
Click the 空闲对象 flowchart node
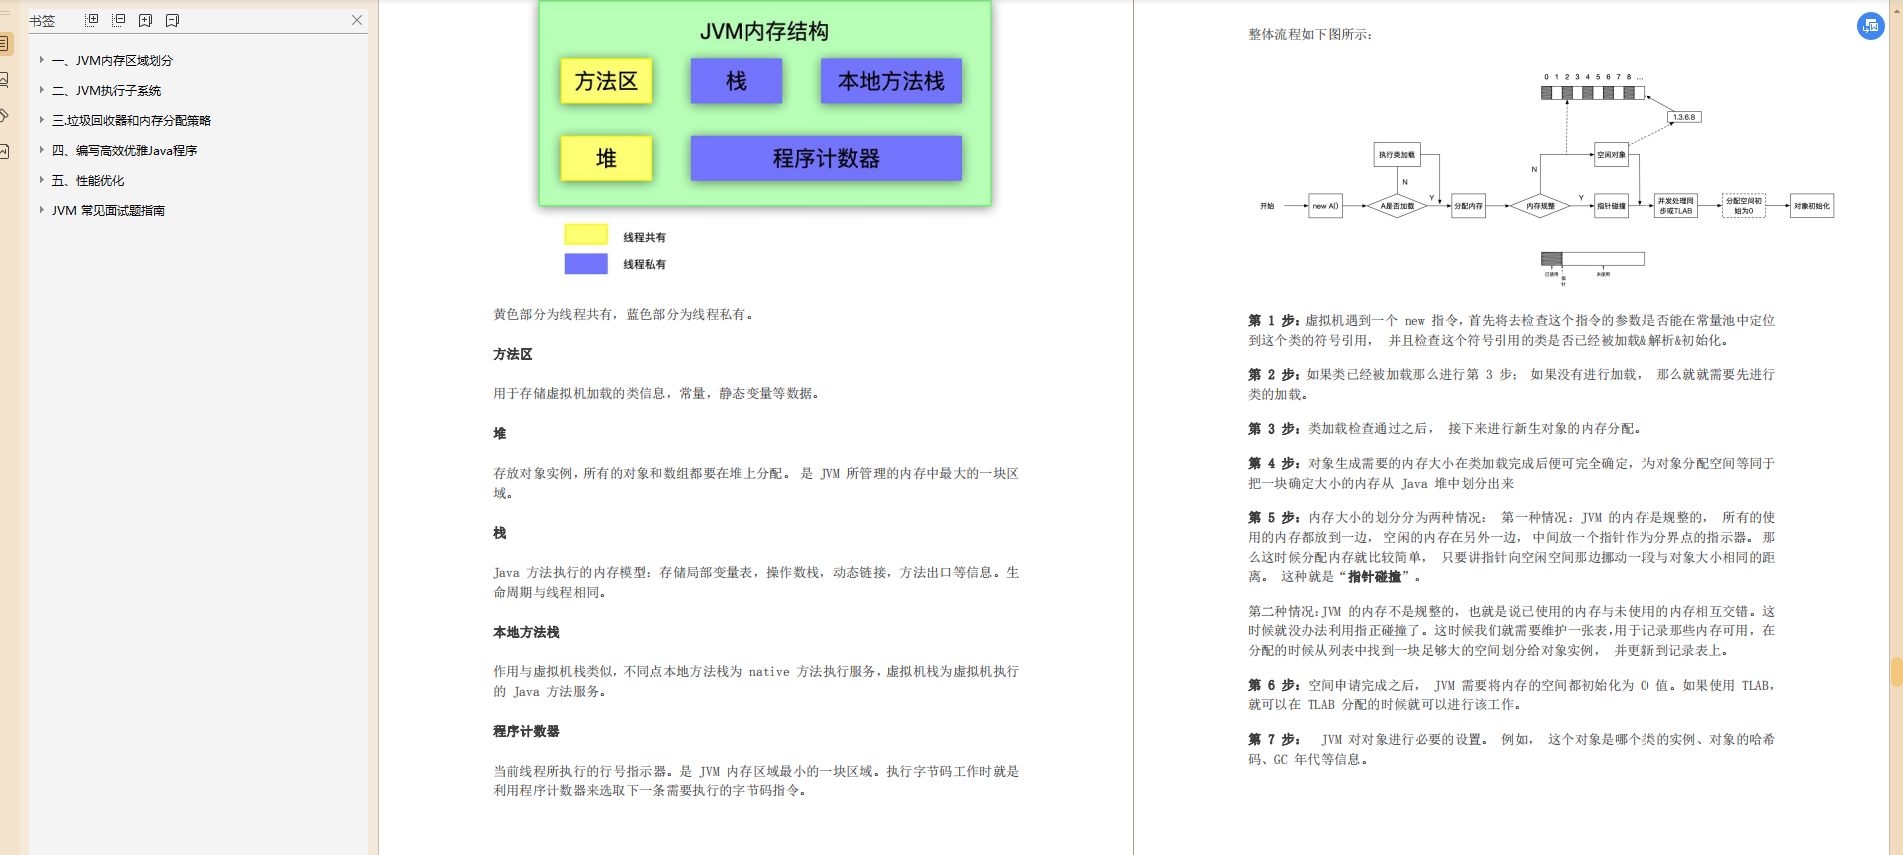(1611, 155)
